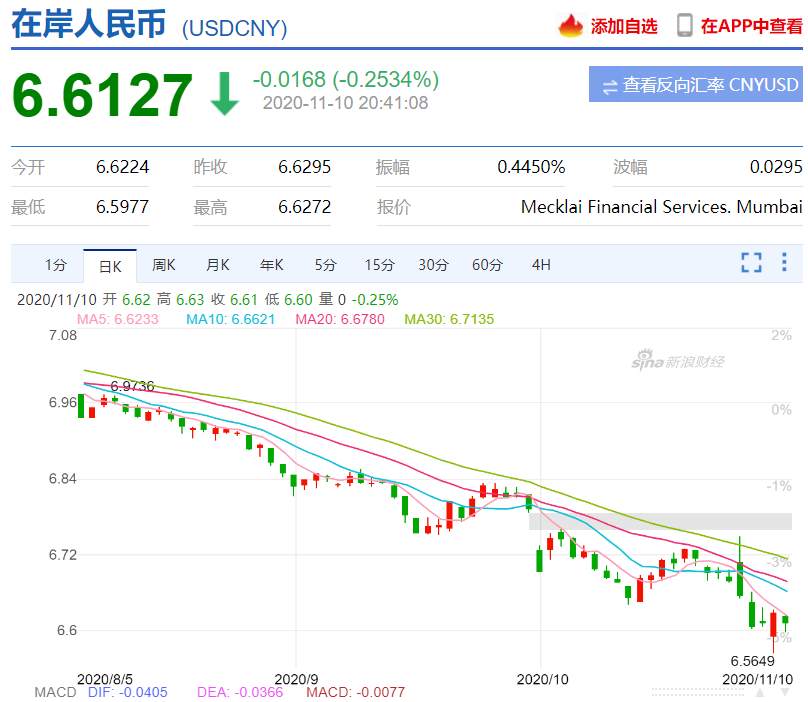Click the 6.5649 low price label on chart
Screen dimensions: 808x702
(752, 661)
